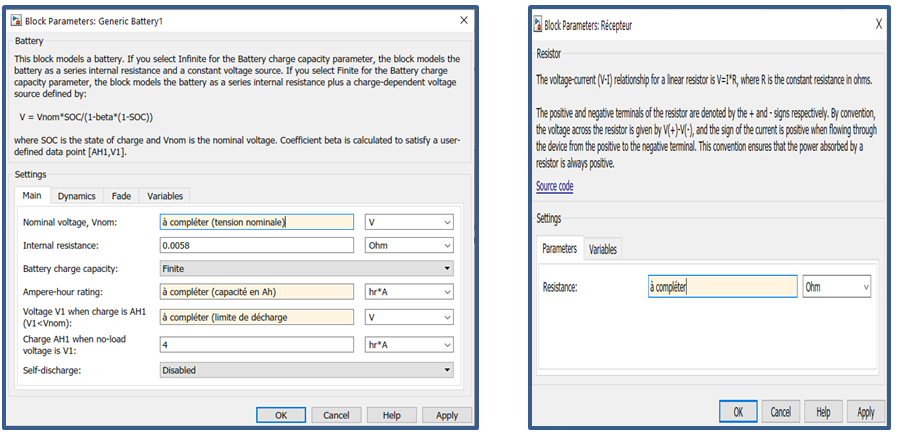This screenshot has width=899, height=435.
Task: Click the Nominal voltage Vnom input field
Action: coord(257,222)
